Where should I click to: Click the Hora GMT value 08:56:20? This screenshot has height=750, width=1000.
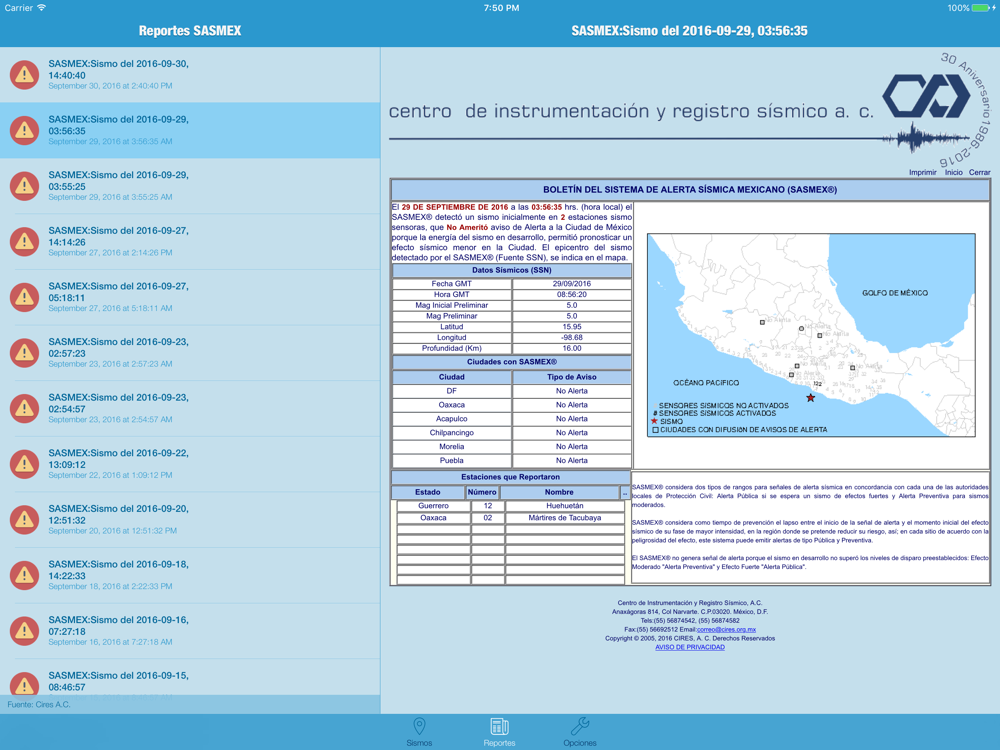(x=572, y=295)
